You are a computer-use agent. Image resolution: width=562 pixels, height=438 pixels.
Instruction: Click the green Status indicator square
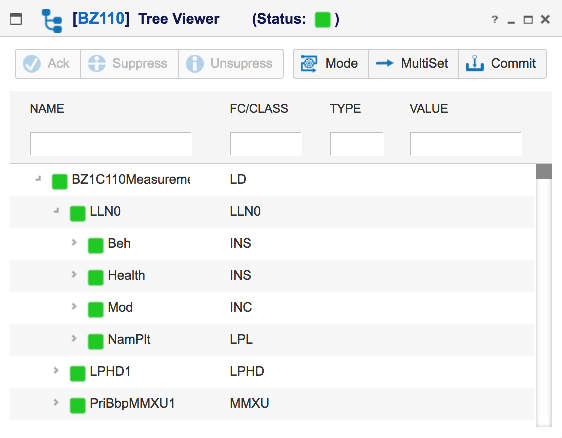(x=322, y=19)
